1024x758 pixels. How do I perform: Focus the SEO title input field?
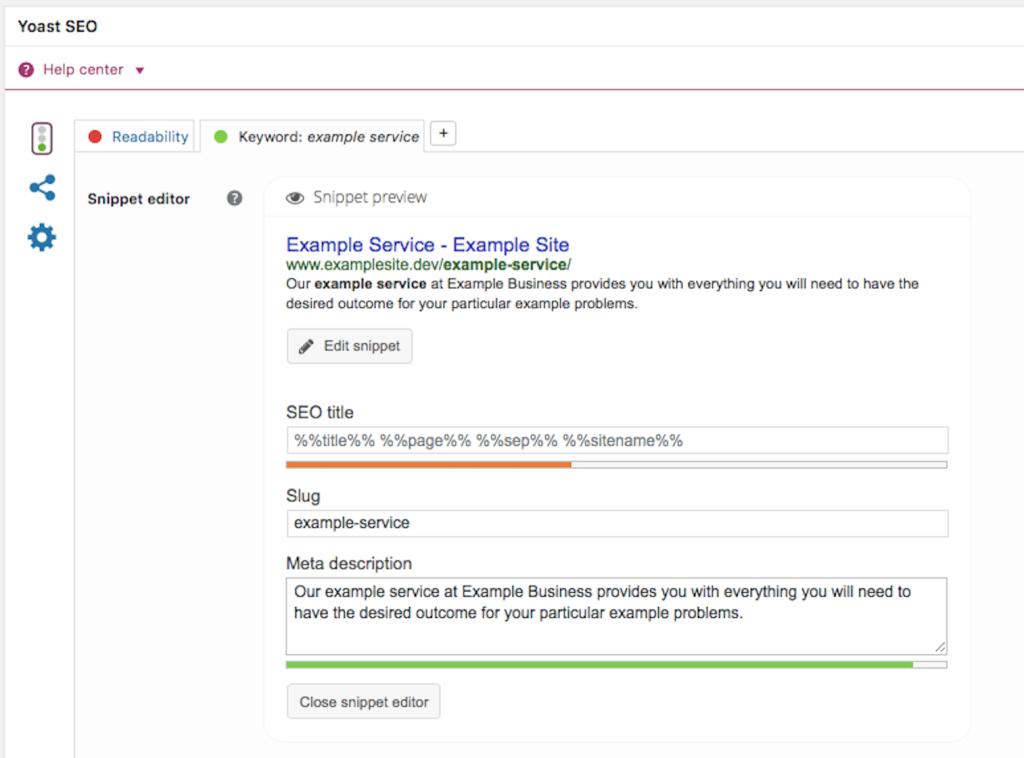[616, 440]
